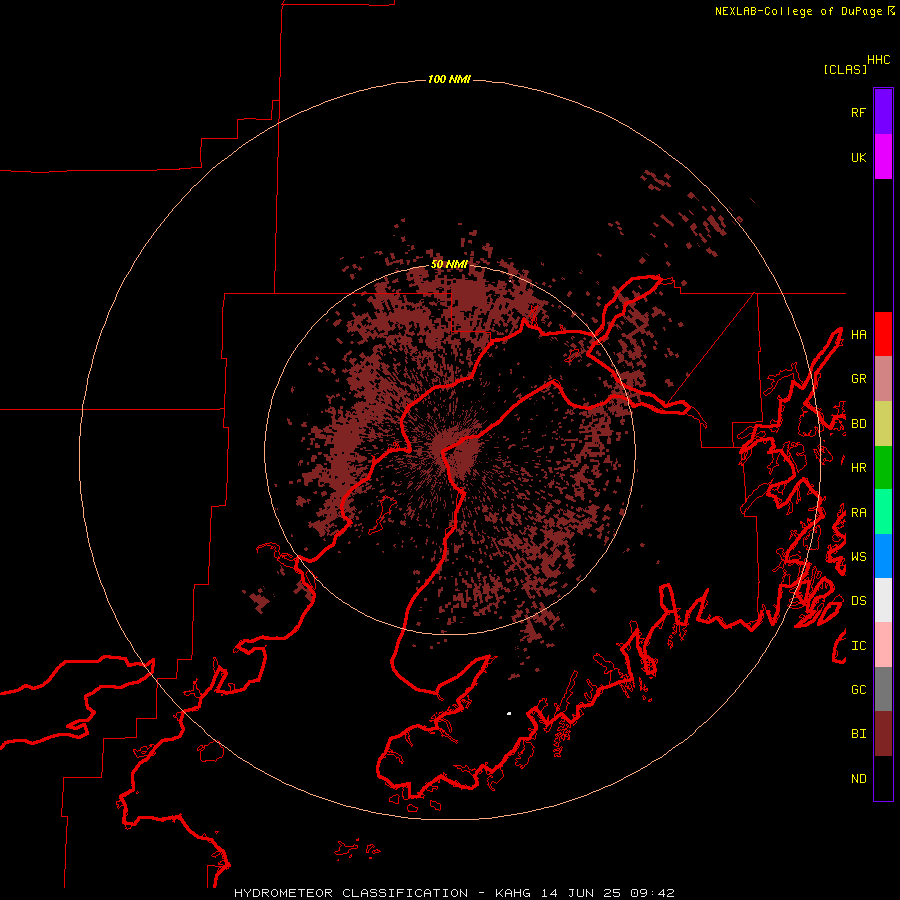Click the WS blue legend swatch
900x900 pixels.
(x=883, y=556)
